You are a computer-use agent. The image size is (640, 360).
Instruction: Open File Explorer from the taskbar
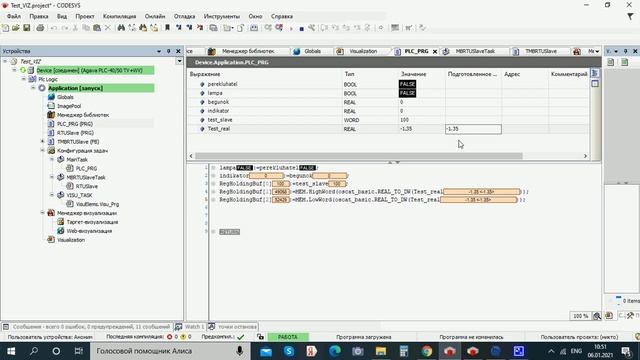click(381, 351)
